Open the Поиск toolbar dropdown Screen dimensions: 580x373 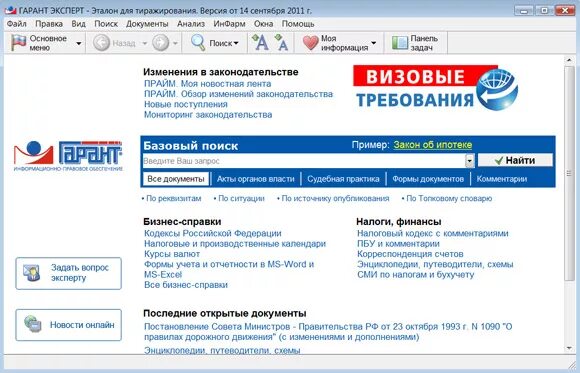coord(236,43)
